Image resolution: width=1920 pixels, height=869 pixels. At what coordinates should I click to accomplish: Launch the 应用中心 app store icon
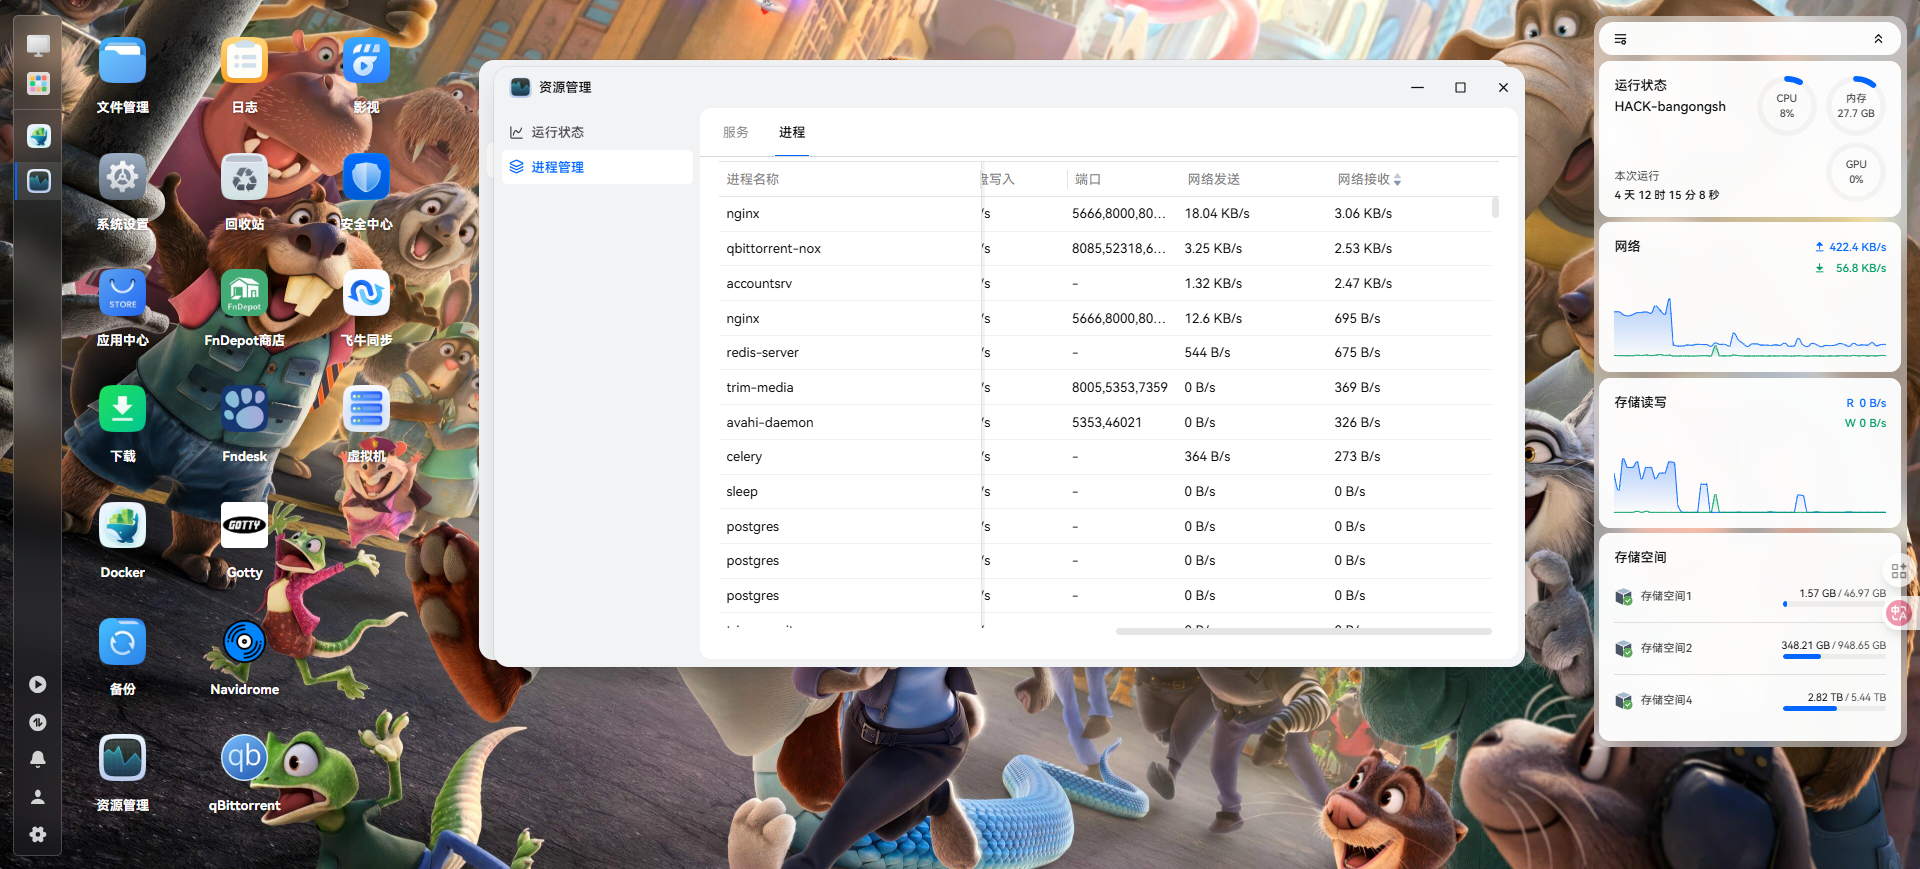point(122,293)
